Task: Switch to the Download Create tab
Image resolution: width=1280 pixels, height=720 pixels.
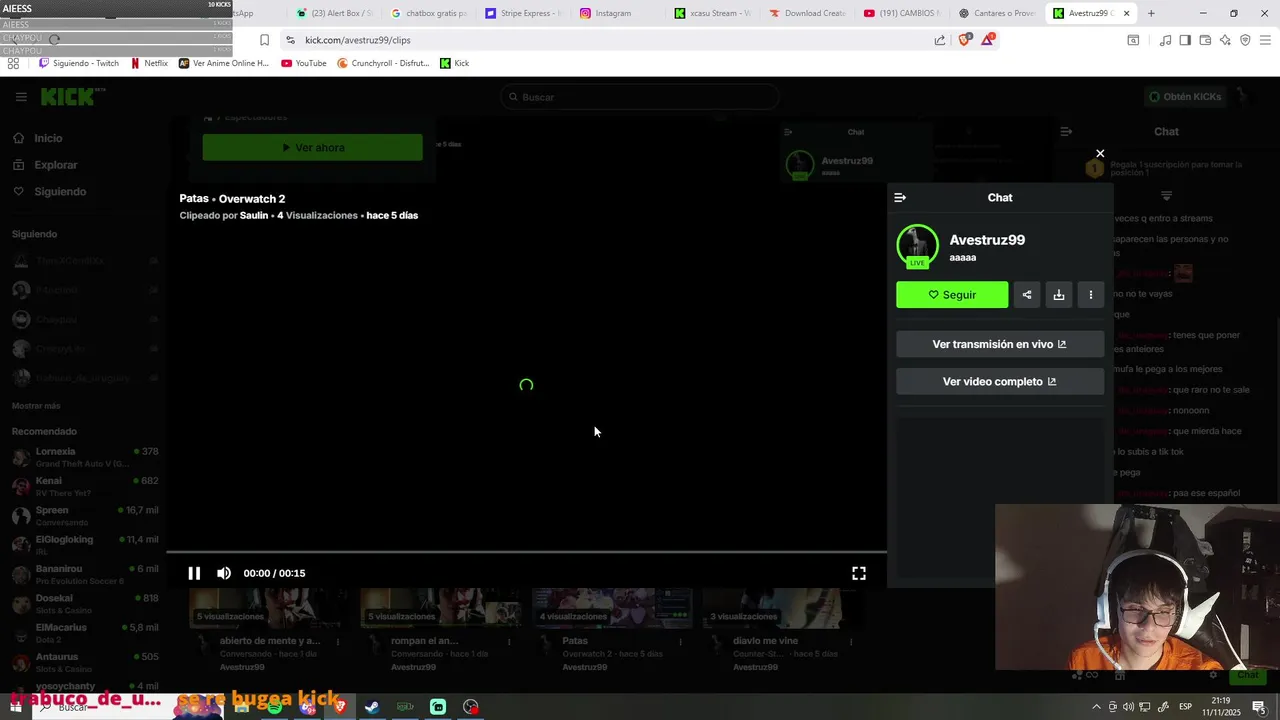Action: click(x=807, y=13)
